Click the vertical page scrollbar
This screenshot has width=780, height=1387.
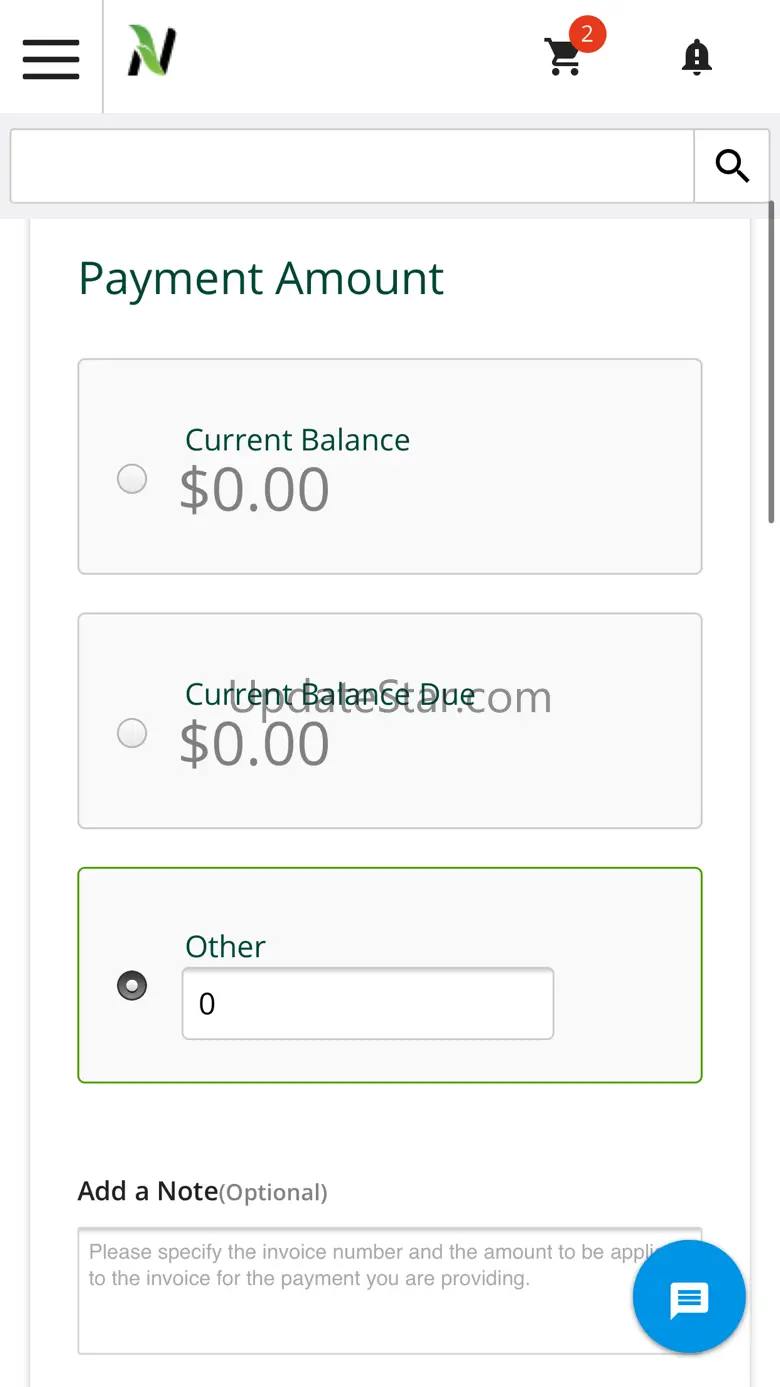pos(772,360)
